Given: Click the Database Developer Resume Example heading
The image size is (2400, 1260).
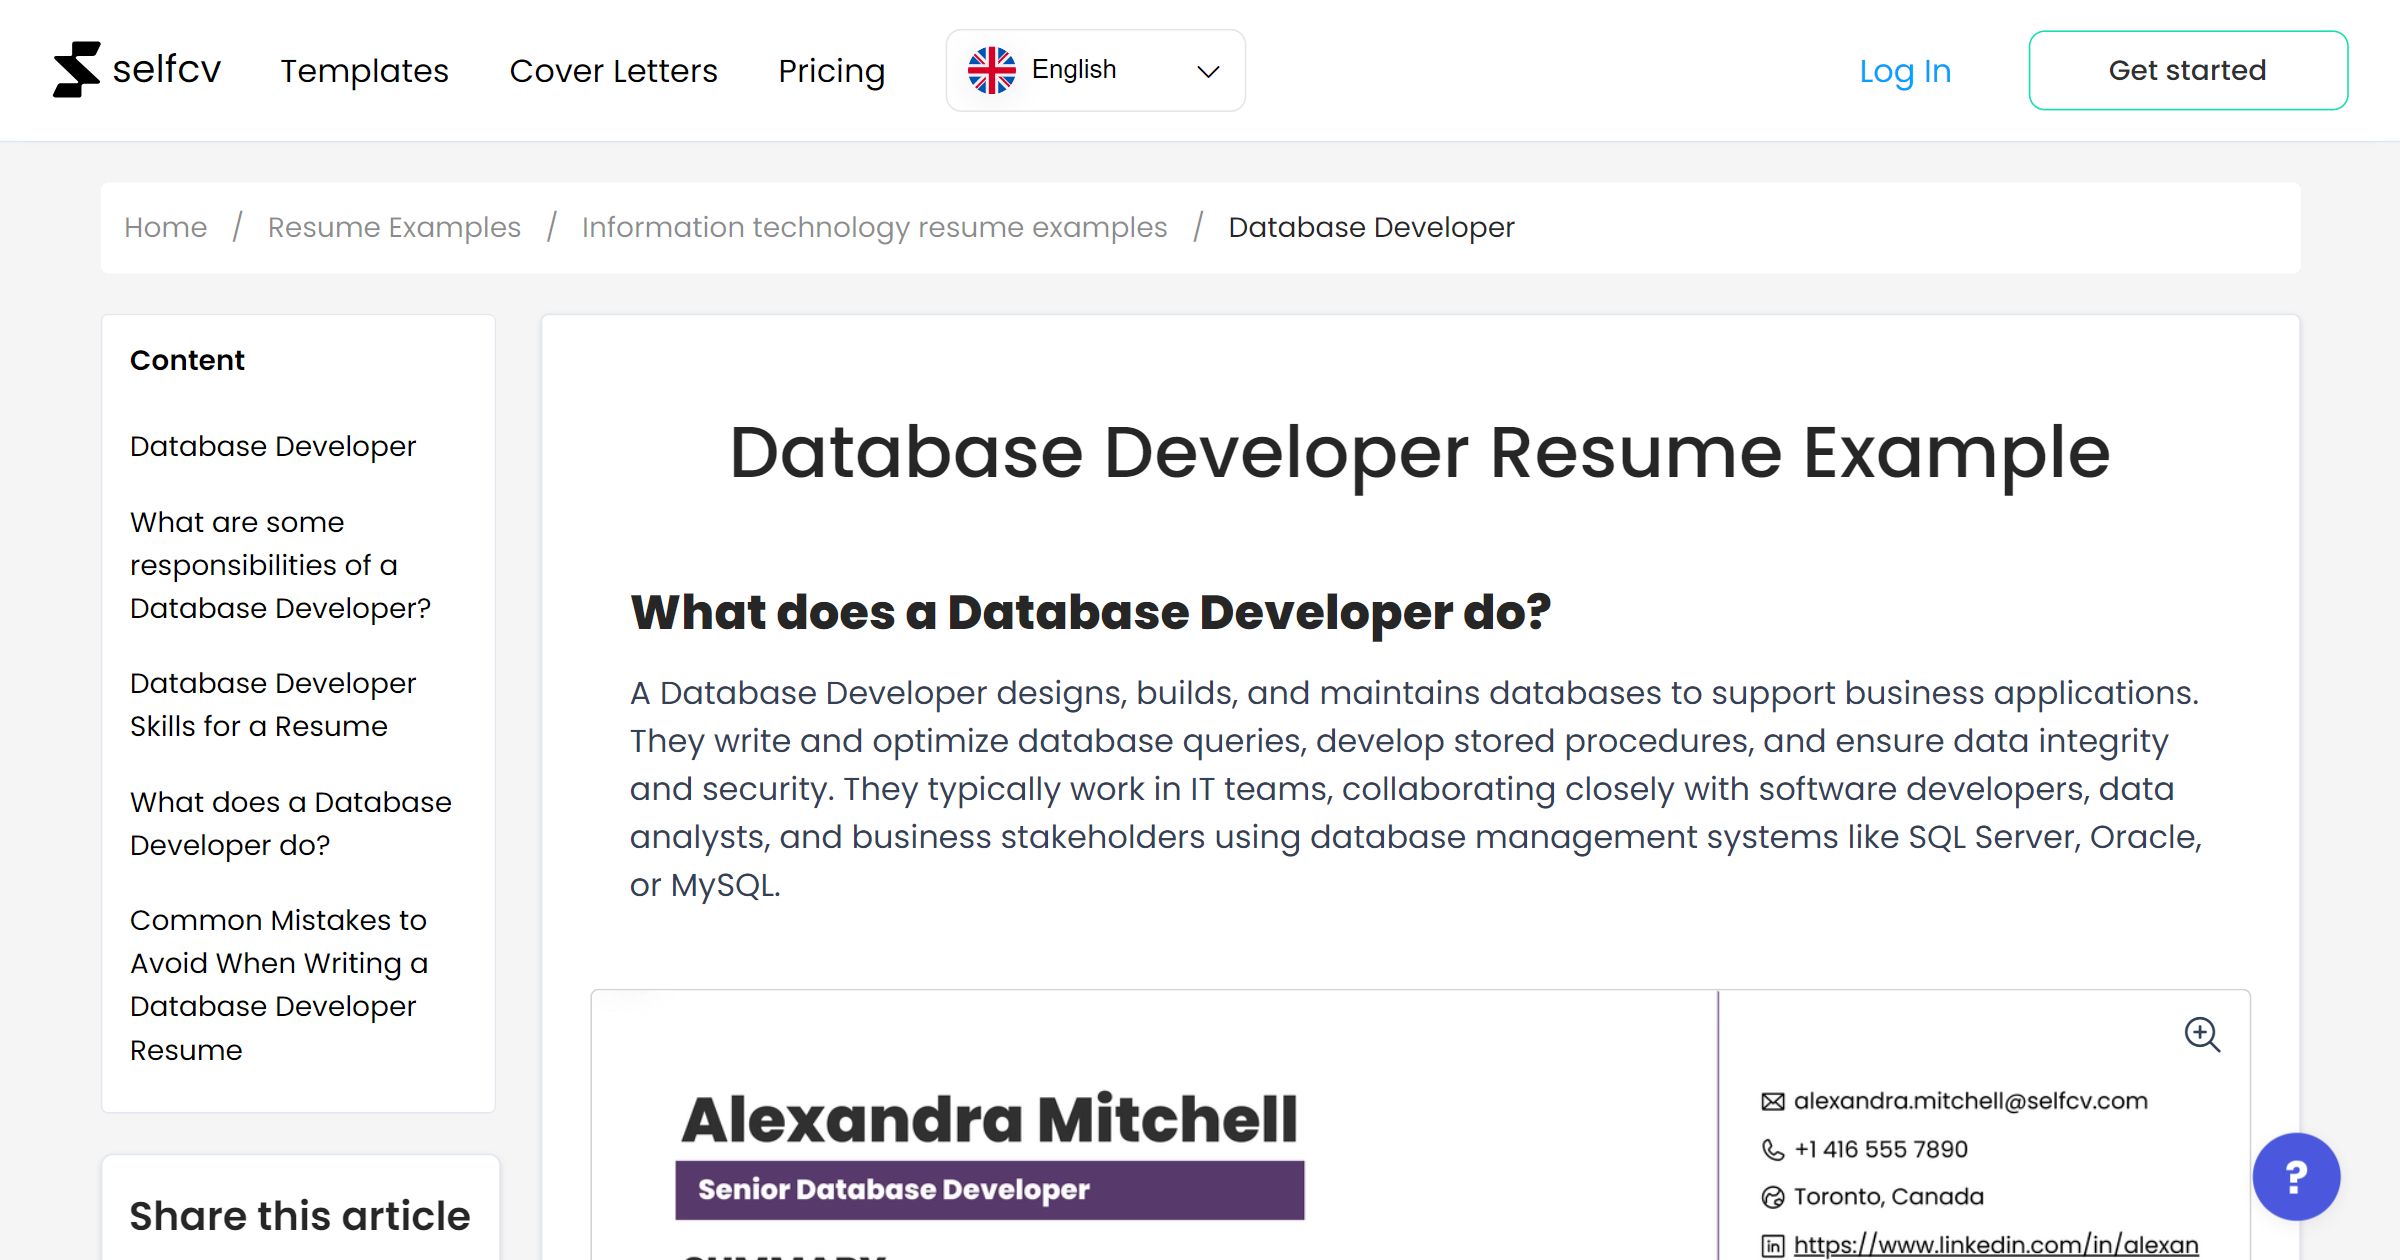Looking at the screenshot, I should pyautogui.click(x=1420, y=453).
